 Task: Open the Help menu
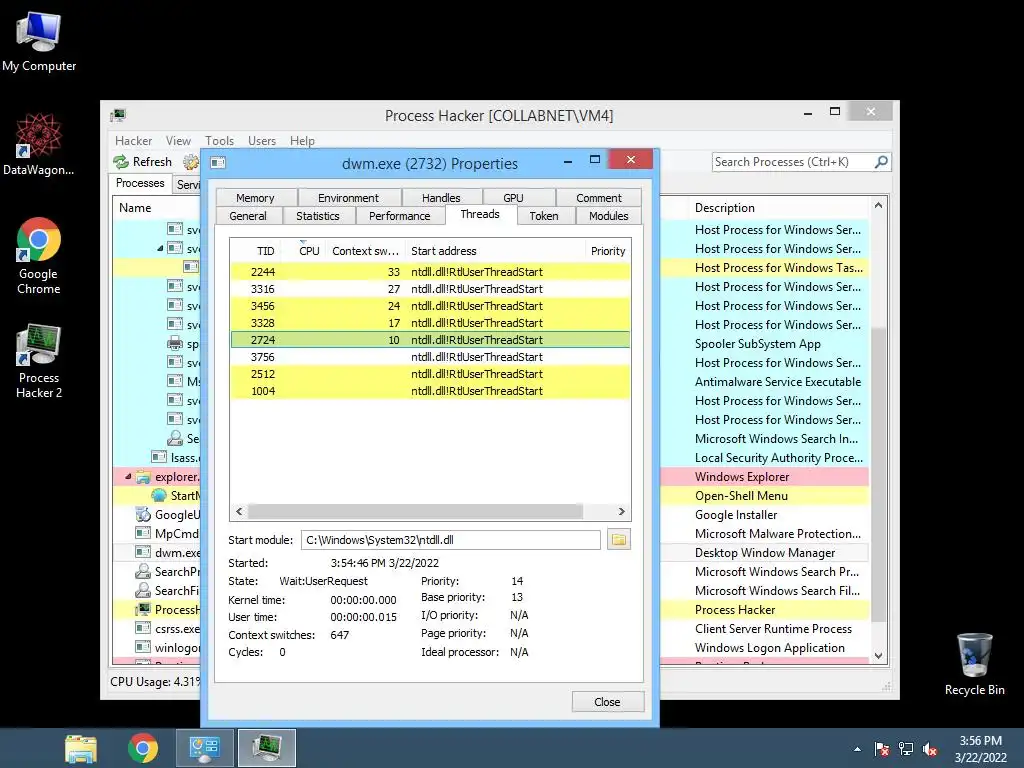302,140
